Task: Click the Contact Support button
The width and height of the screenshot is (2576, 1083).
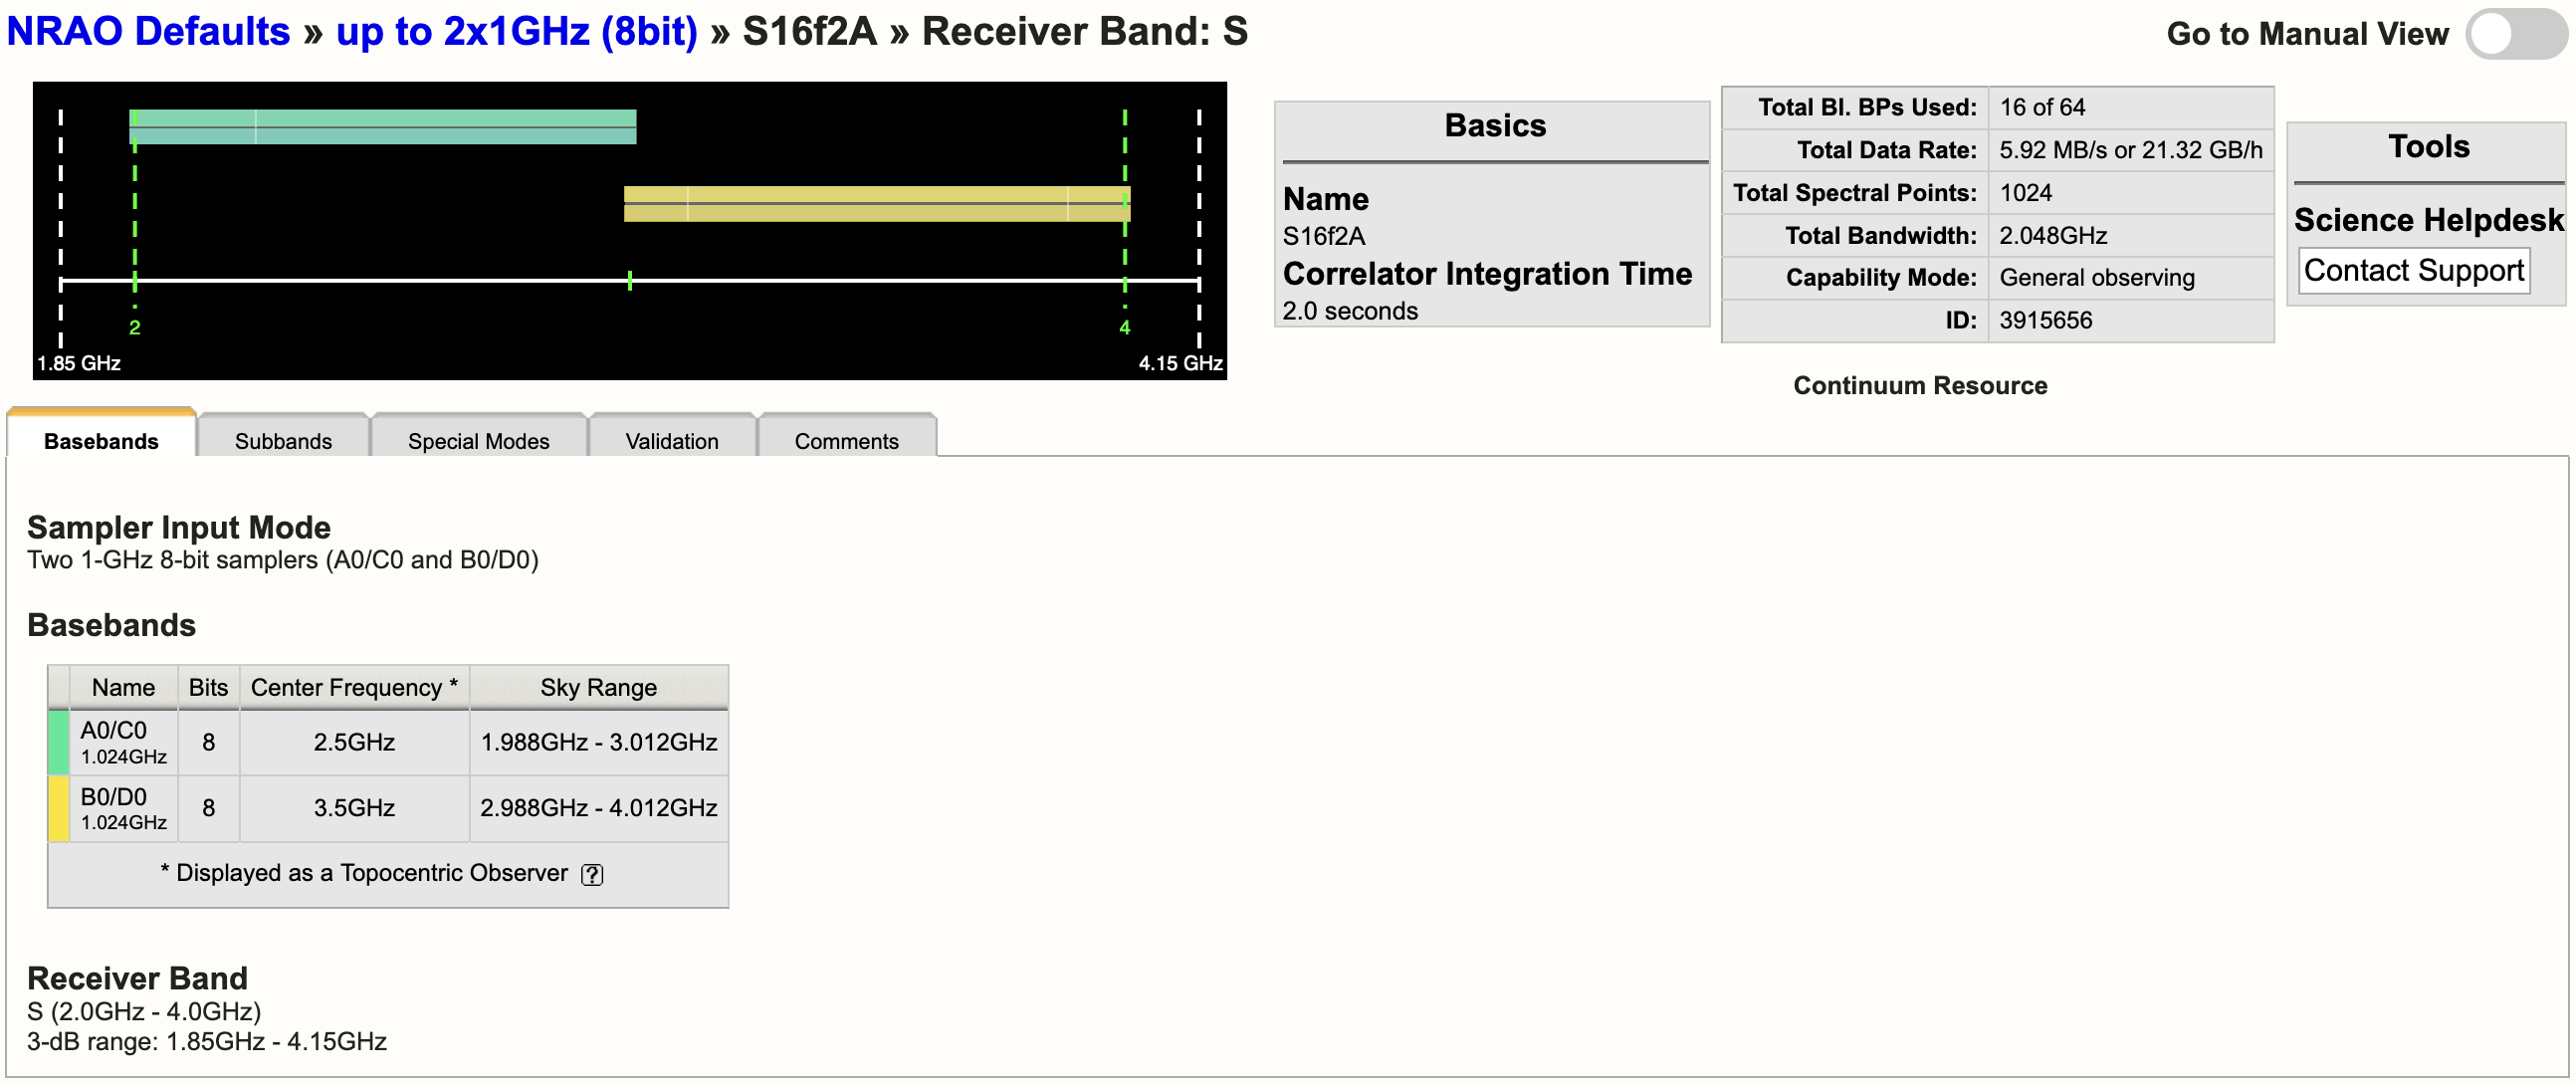Action: (x=2413, y=270)
